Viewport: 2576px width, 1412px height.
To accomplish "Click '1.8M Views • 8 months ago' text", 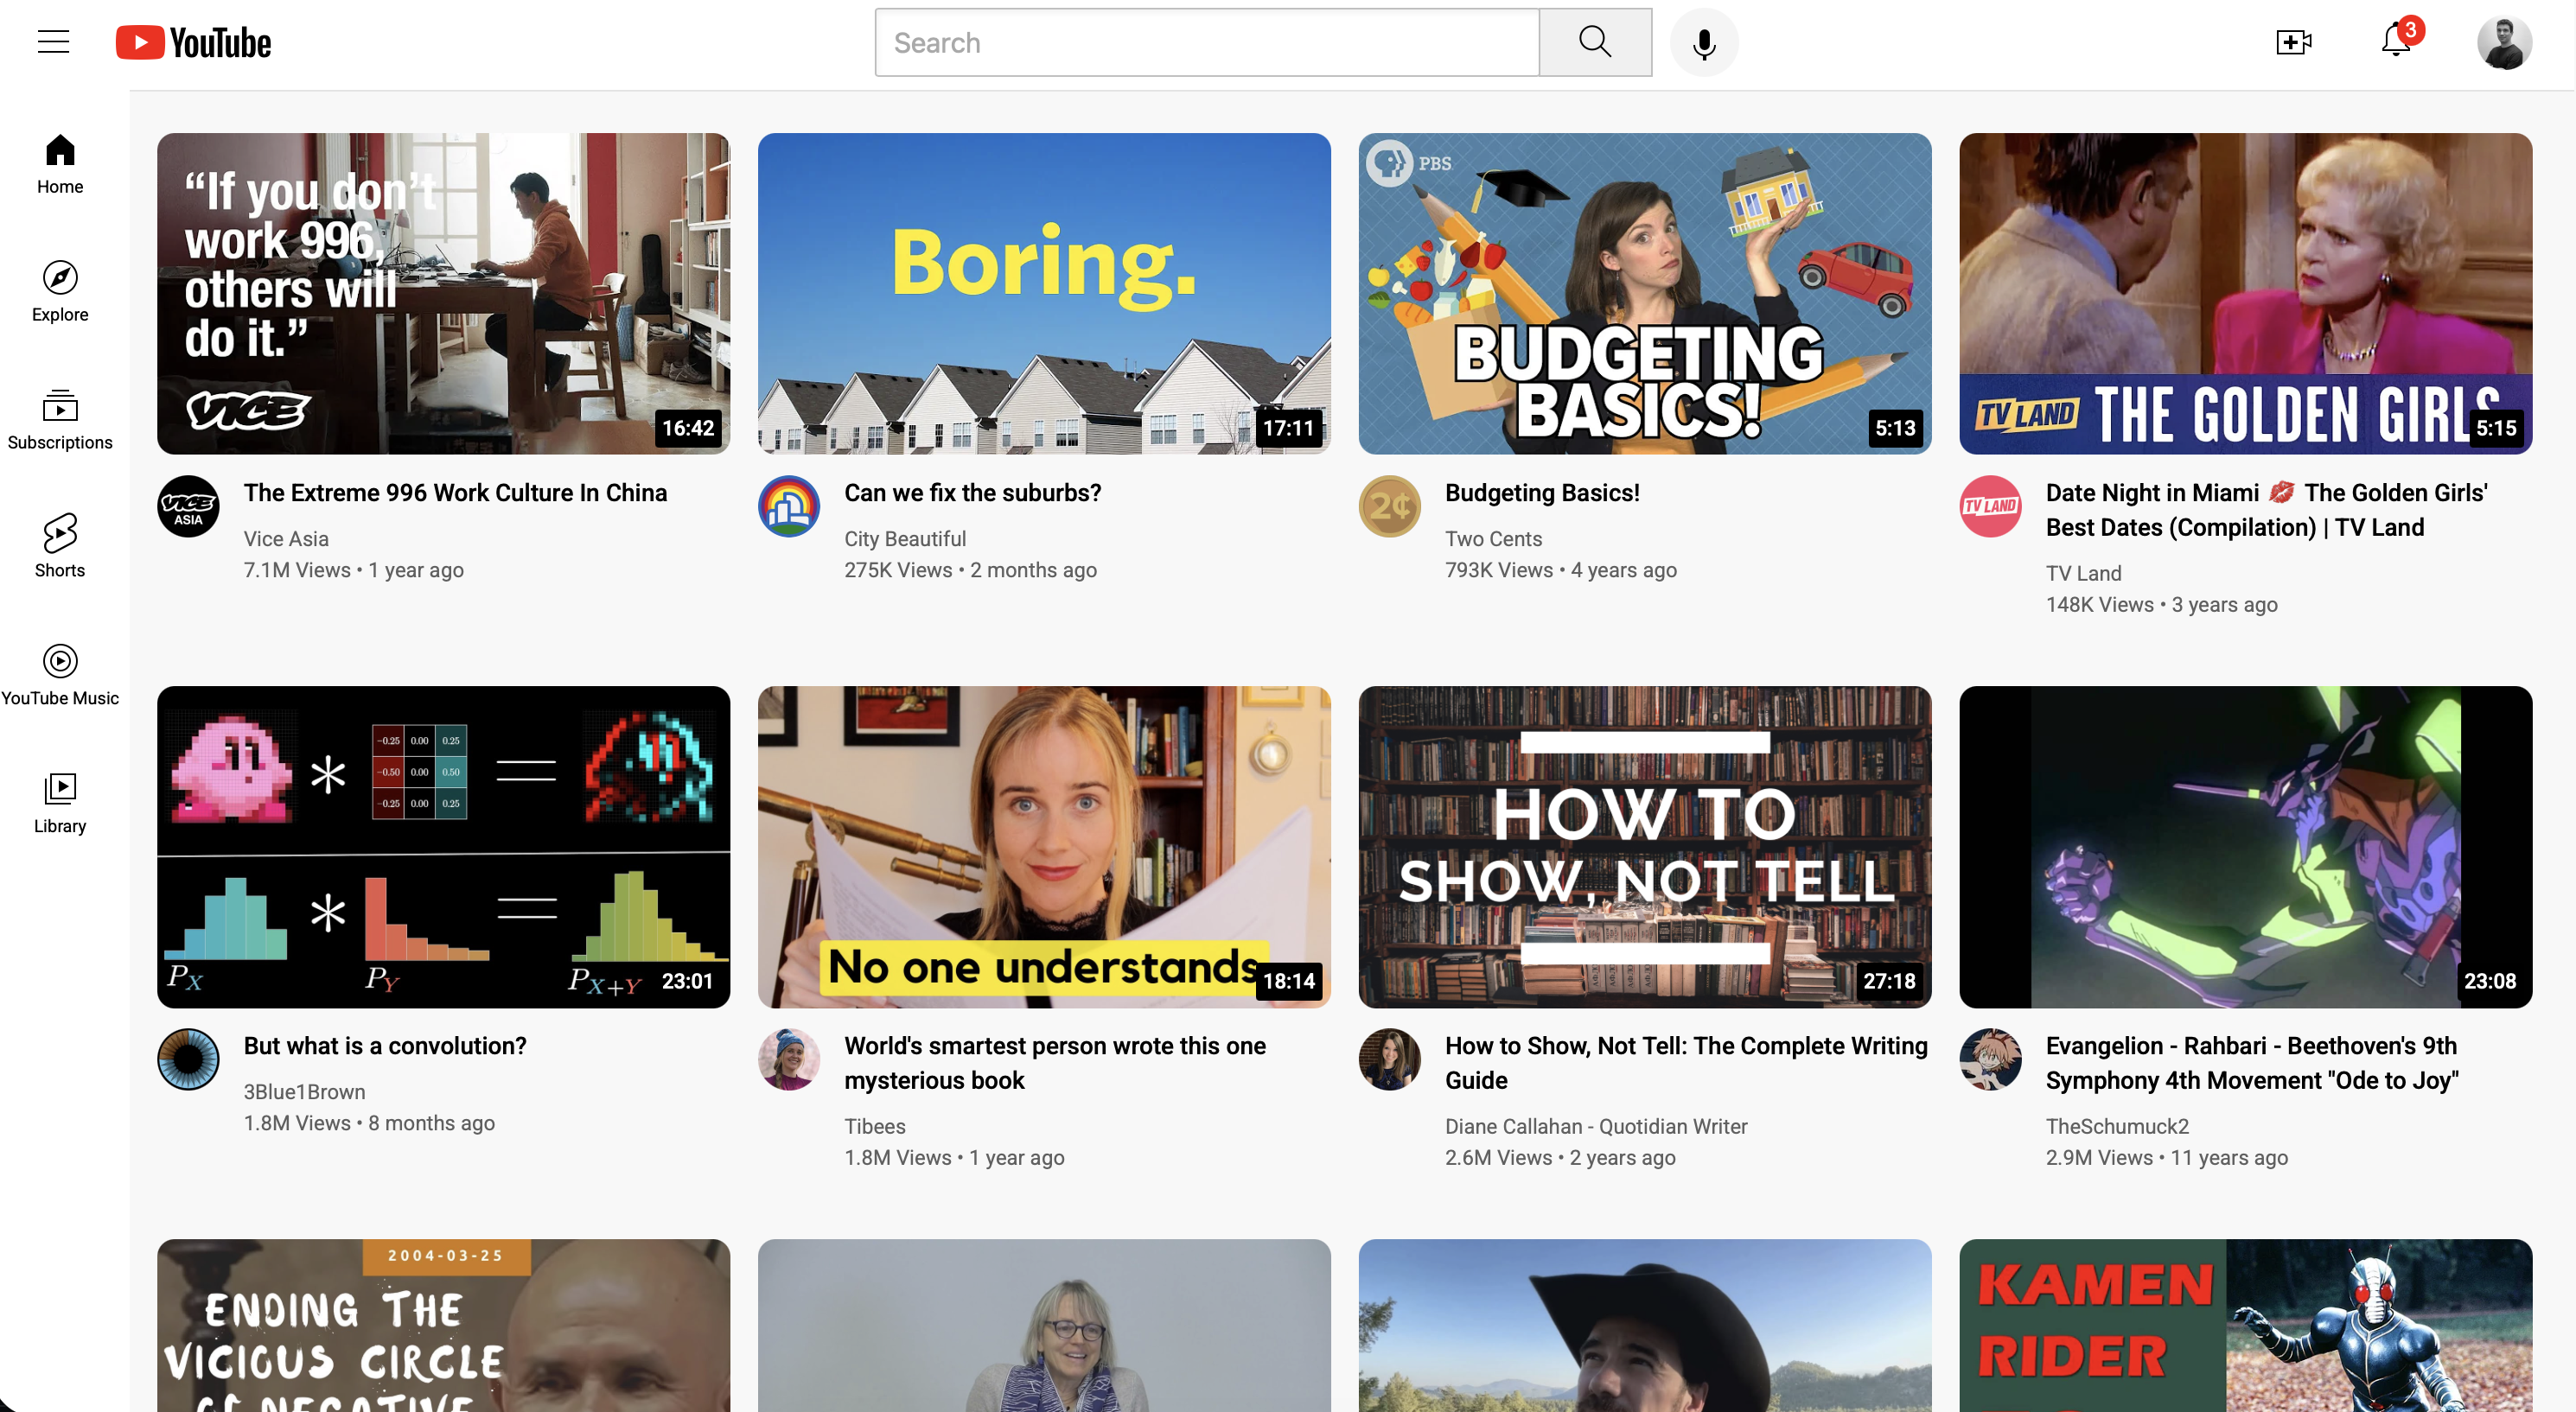I will coord(369,1123).
